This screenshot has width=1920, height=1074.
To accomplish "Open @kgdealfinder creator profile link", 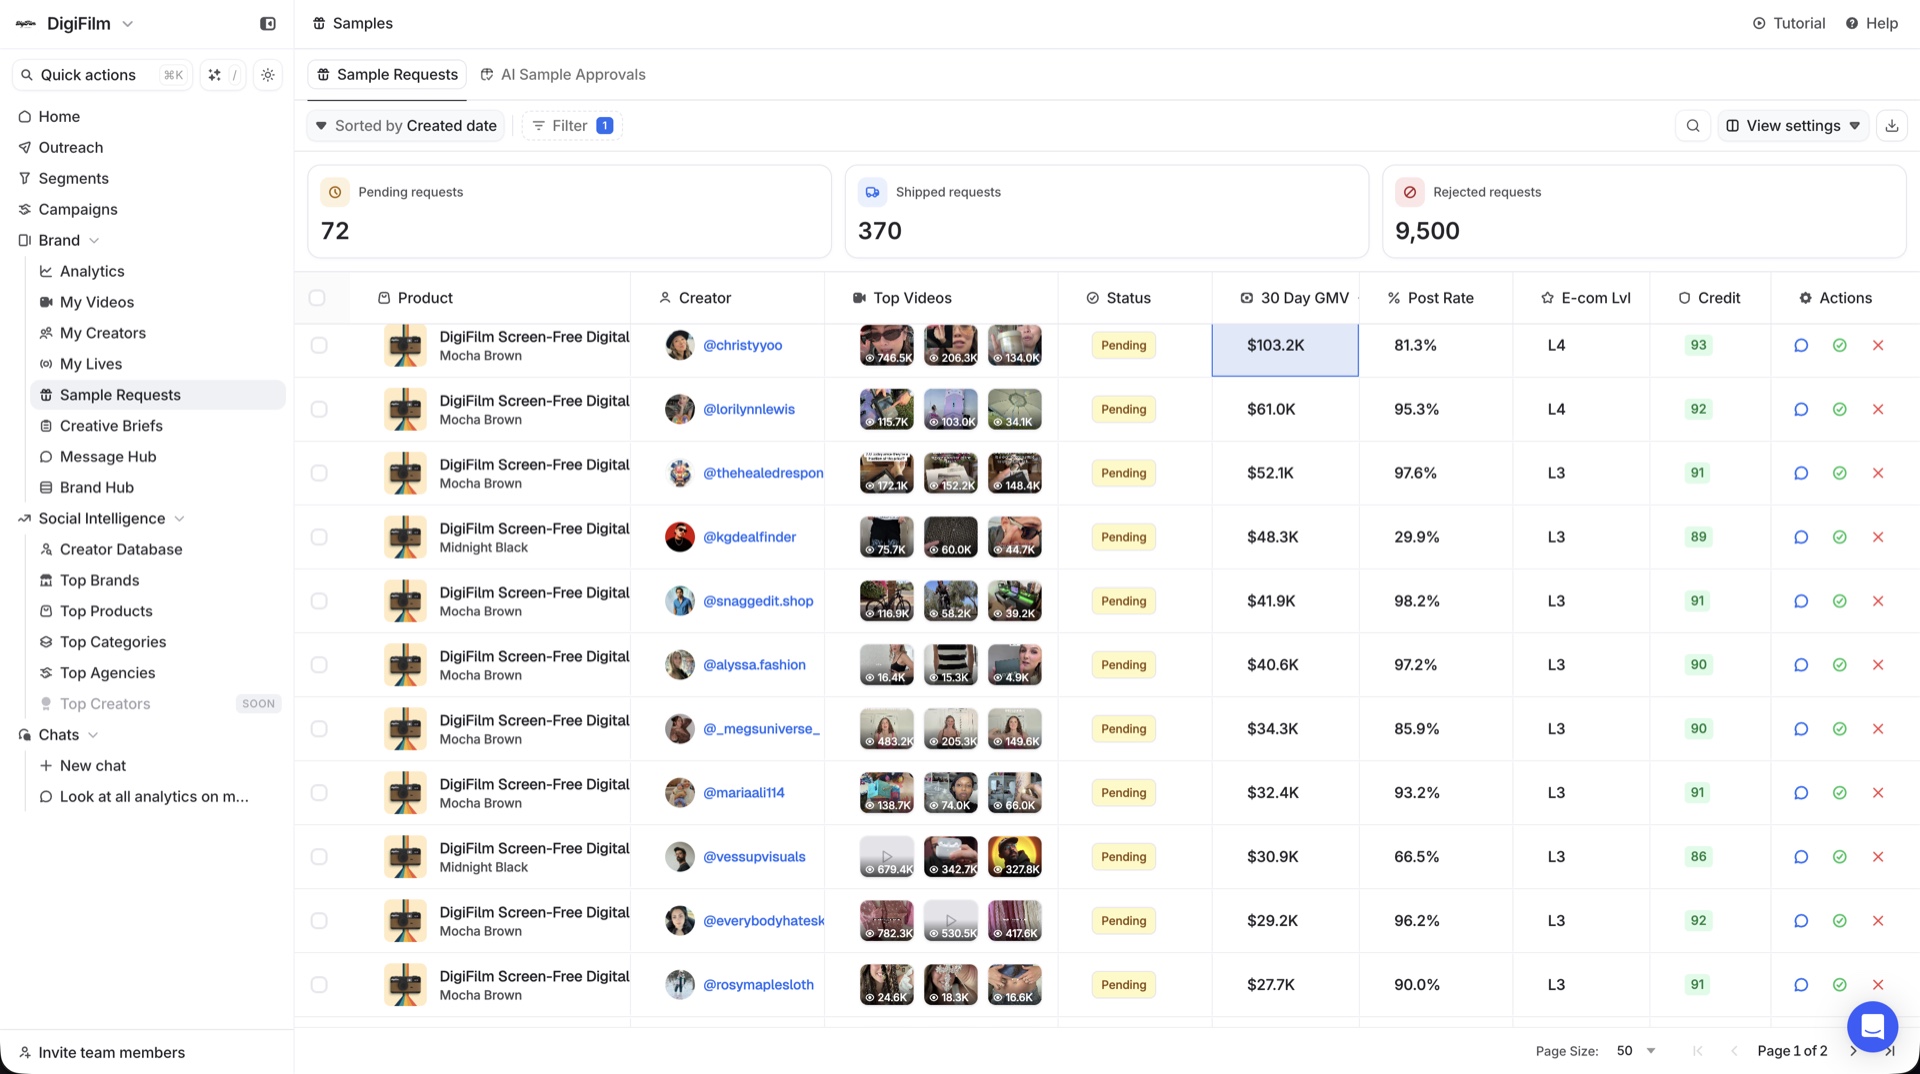I will (749, 537).
